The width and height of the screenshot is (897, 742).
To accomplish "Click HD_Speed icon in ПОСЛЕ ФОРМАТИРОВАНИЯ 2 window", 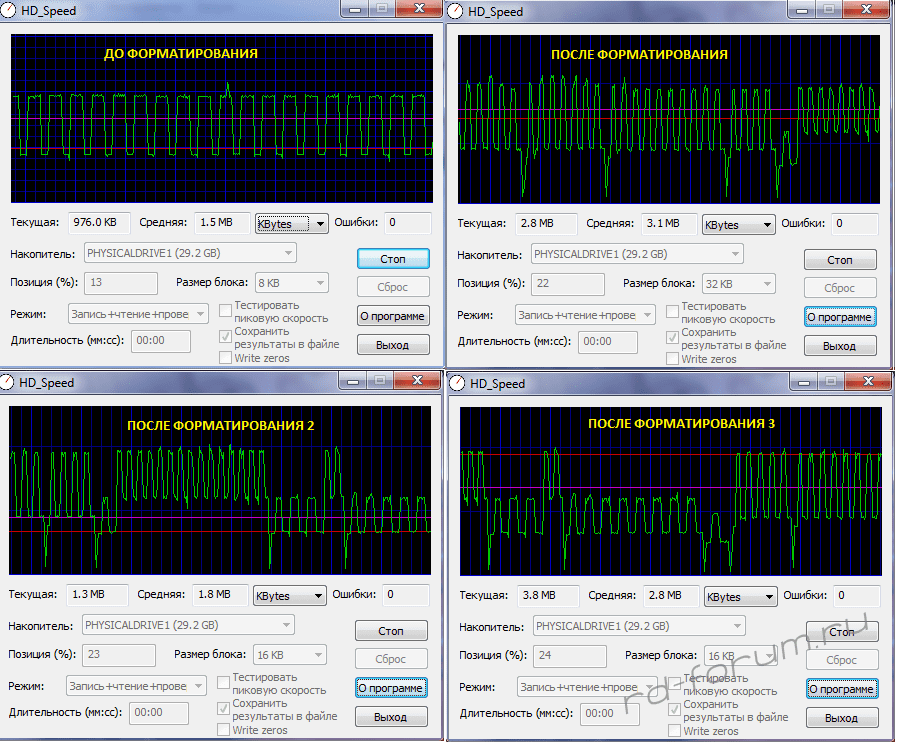I will click(10, 383).
